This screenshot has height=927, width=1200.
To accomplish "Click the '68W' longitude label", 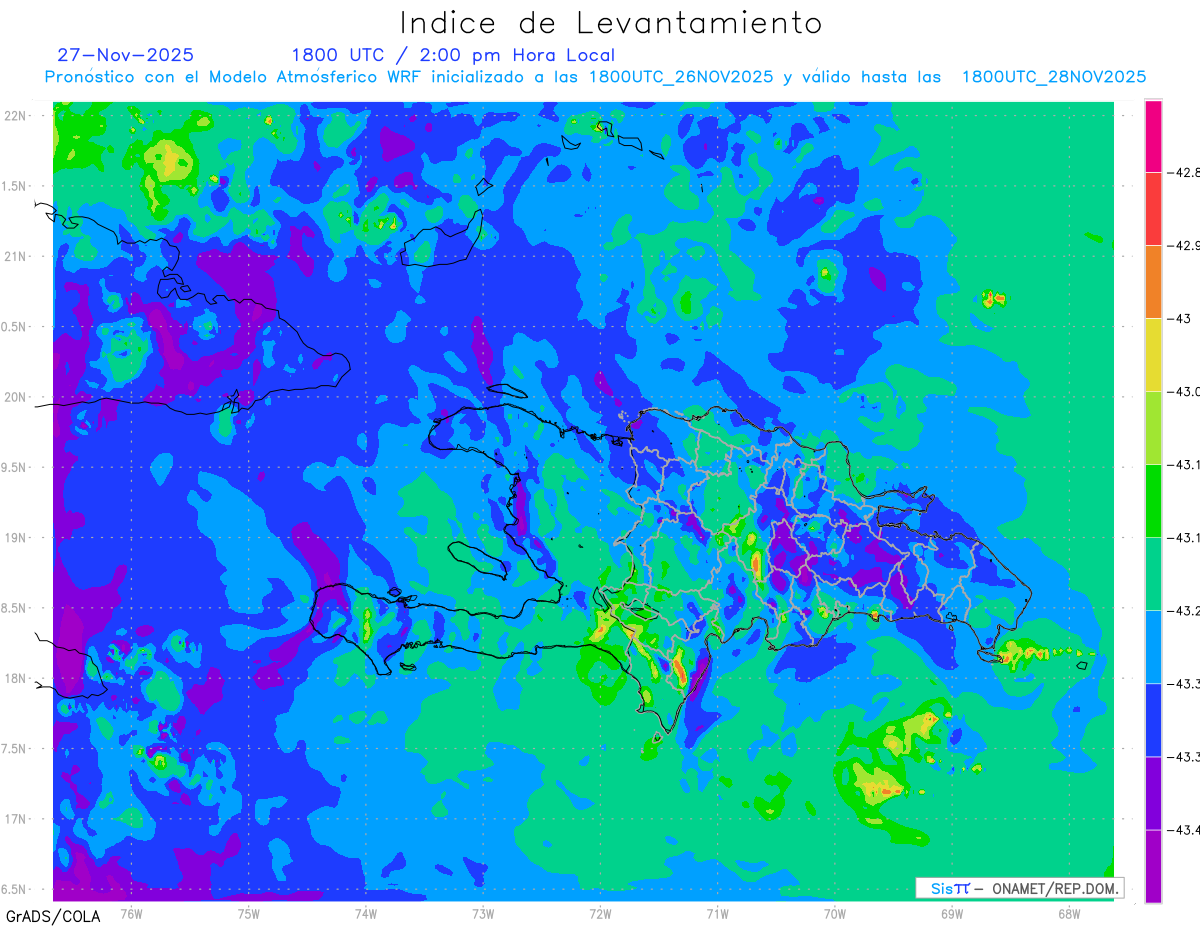I will 1069,913.
